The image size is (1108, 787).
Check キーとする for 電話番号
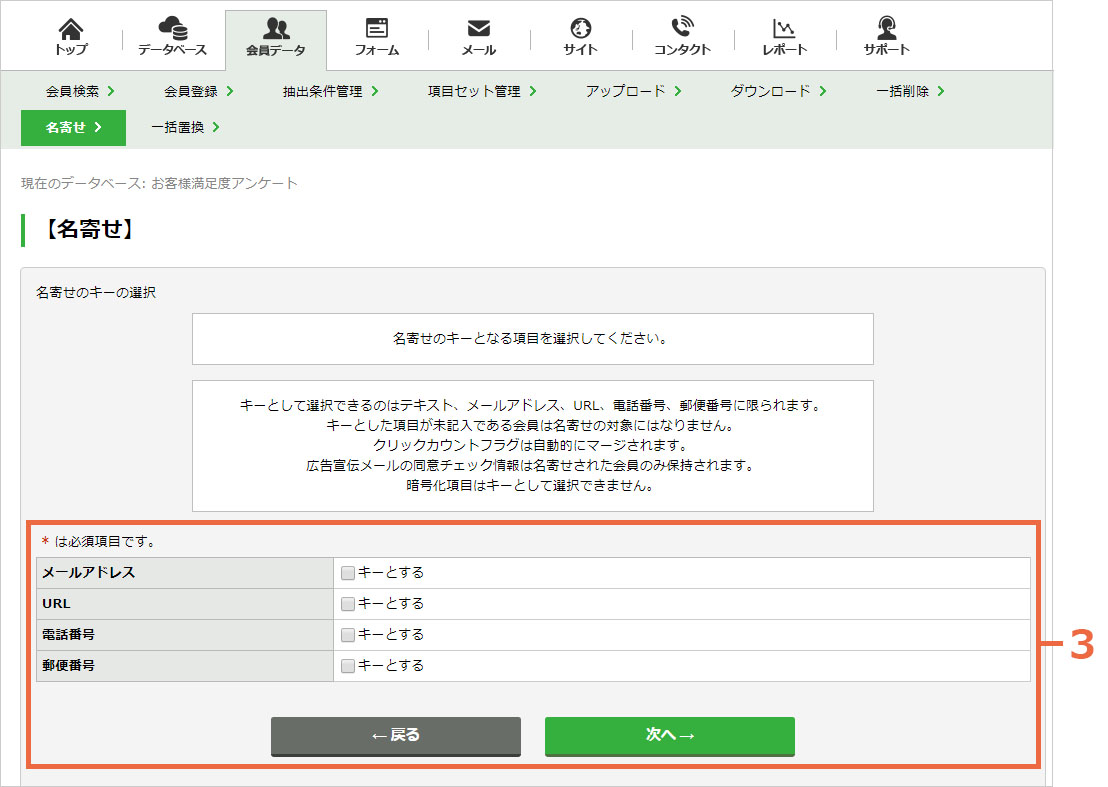[347, 635]
